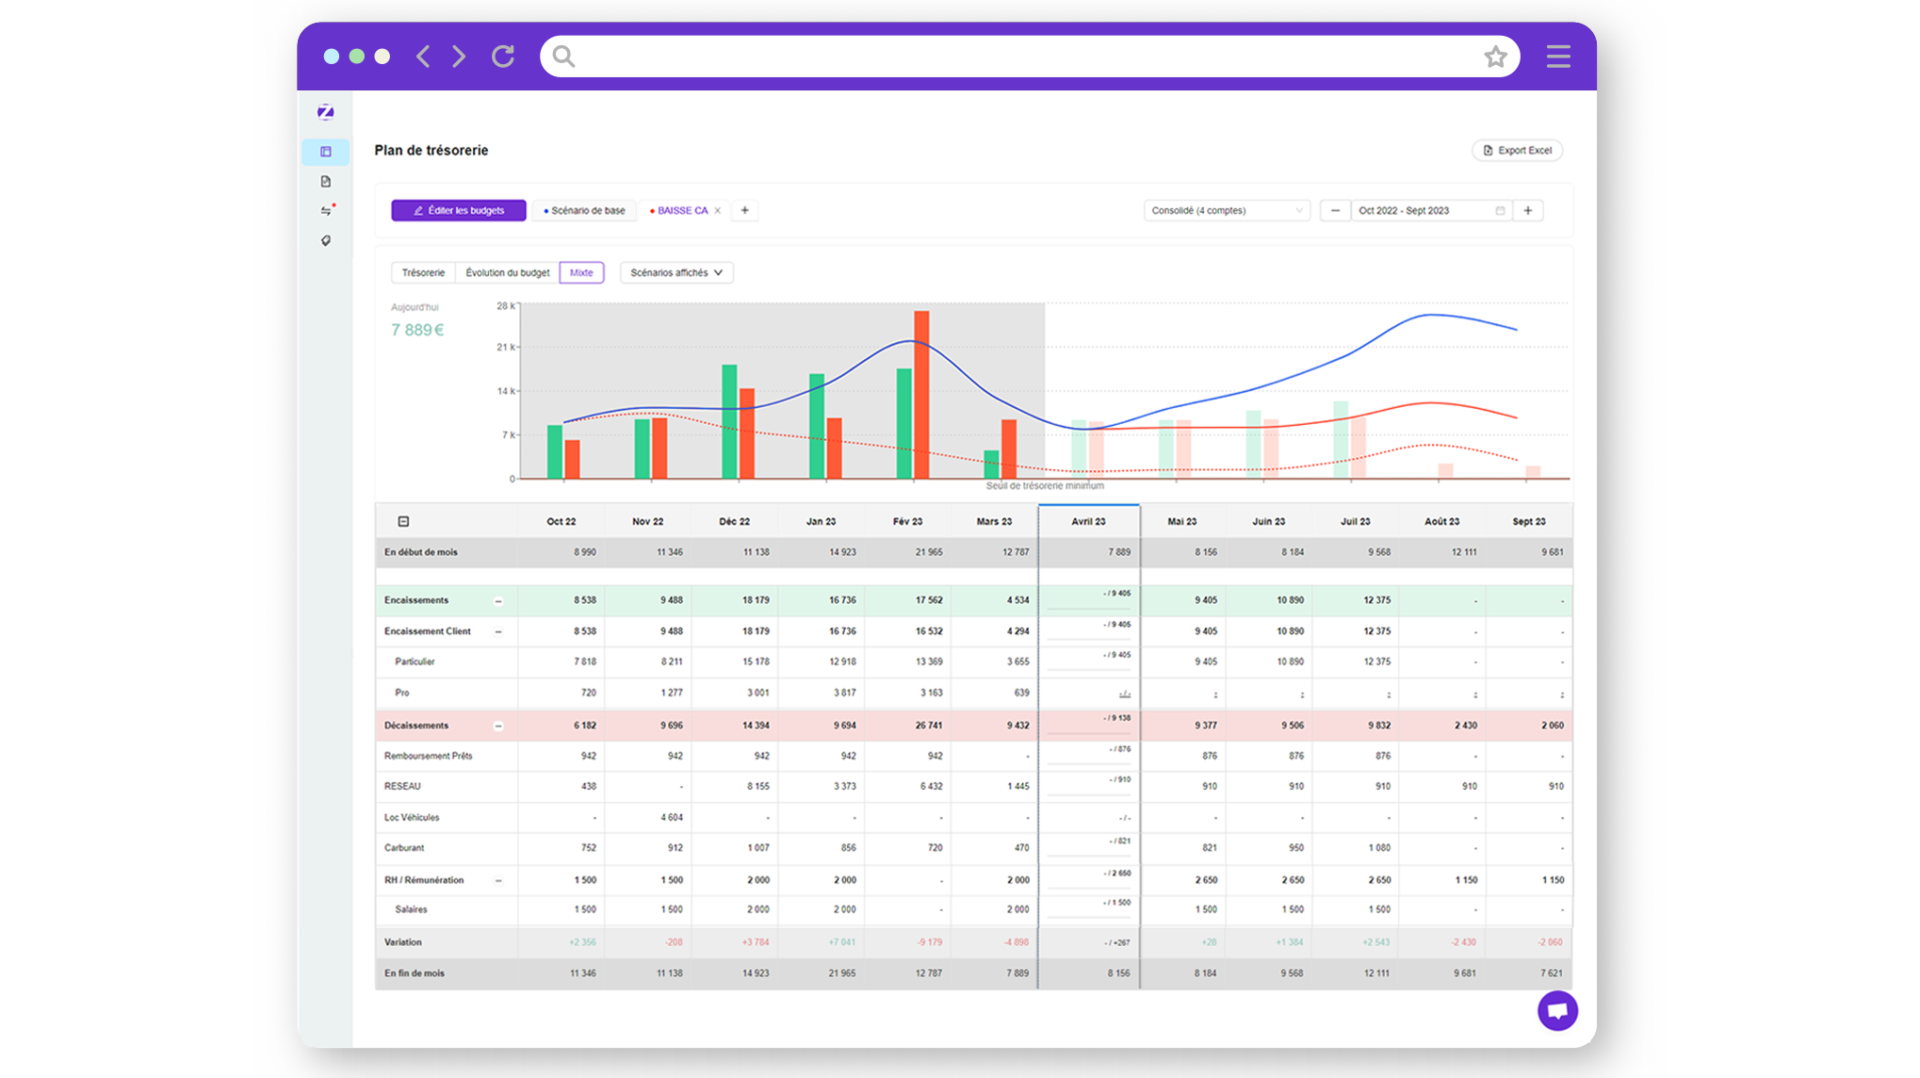Select the BAISSE CA scenario tab
This screenshot has height=1078, width=1920.
pos(681,210)
